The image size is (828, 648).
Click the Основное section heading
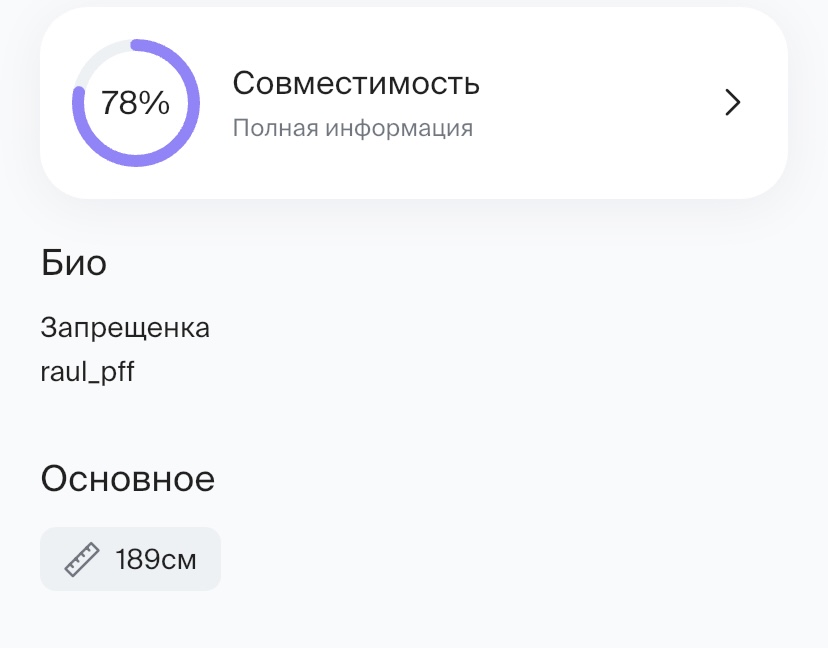127,479
